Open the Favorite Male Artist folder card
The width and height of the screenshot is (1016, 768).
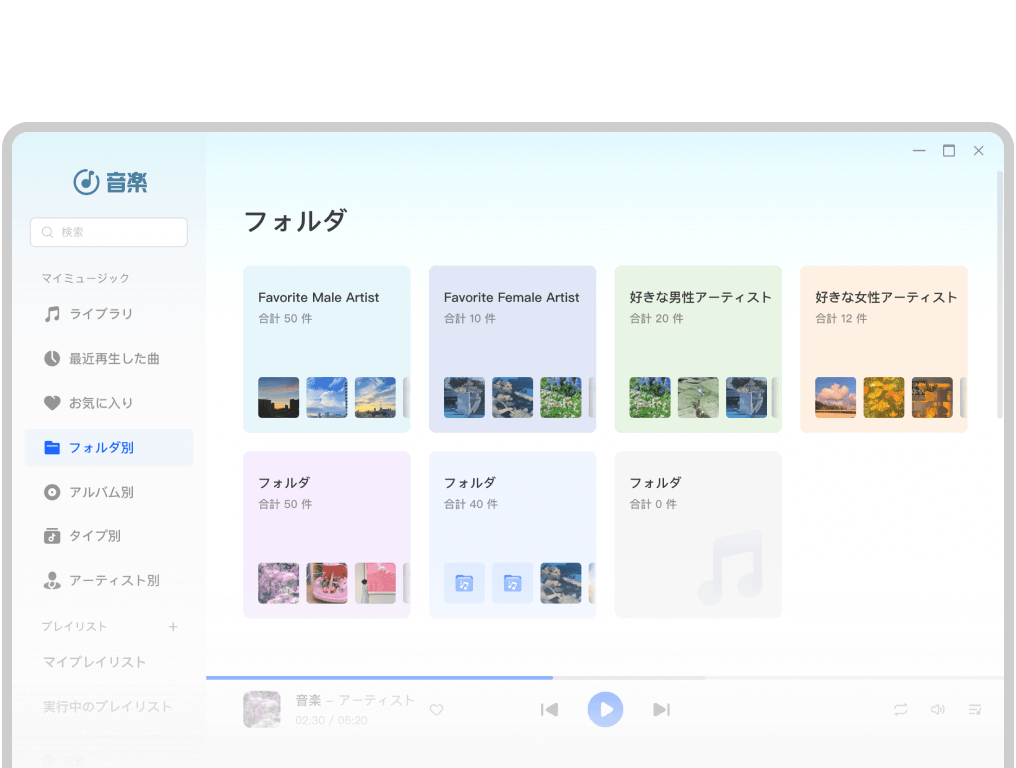click(x=326, y=348)
